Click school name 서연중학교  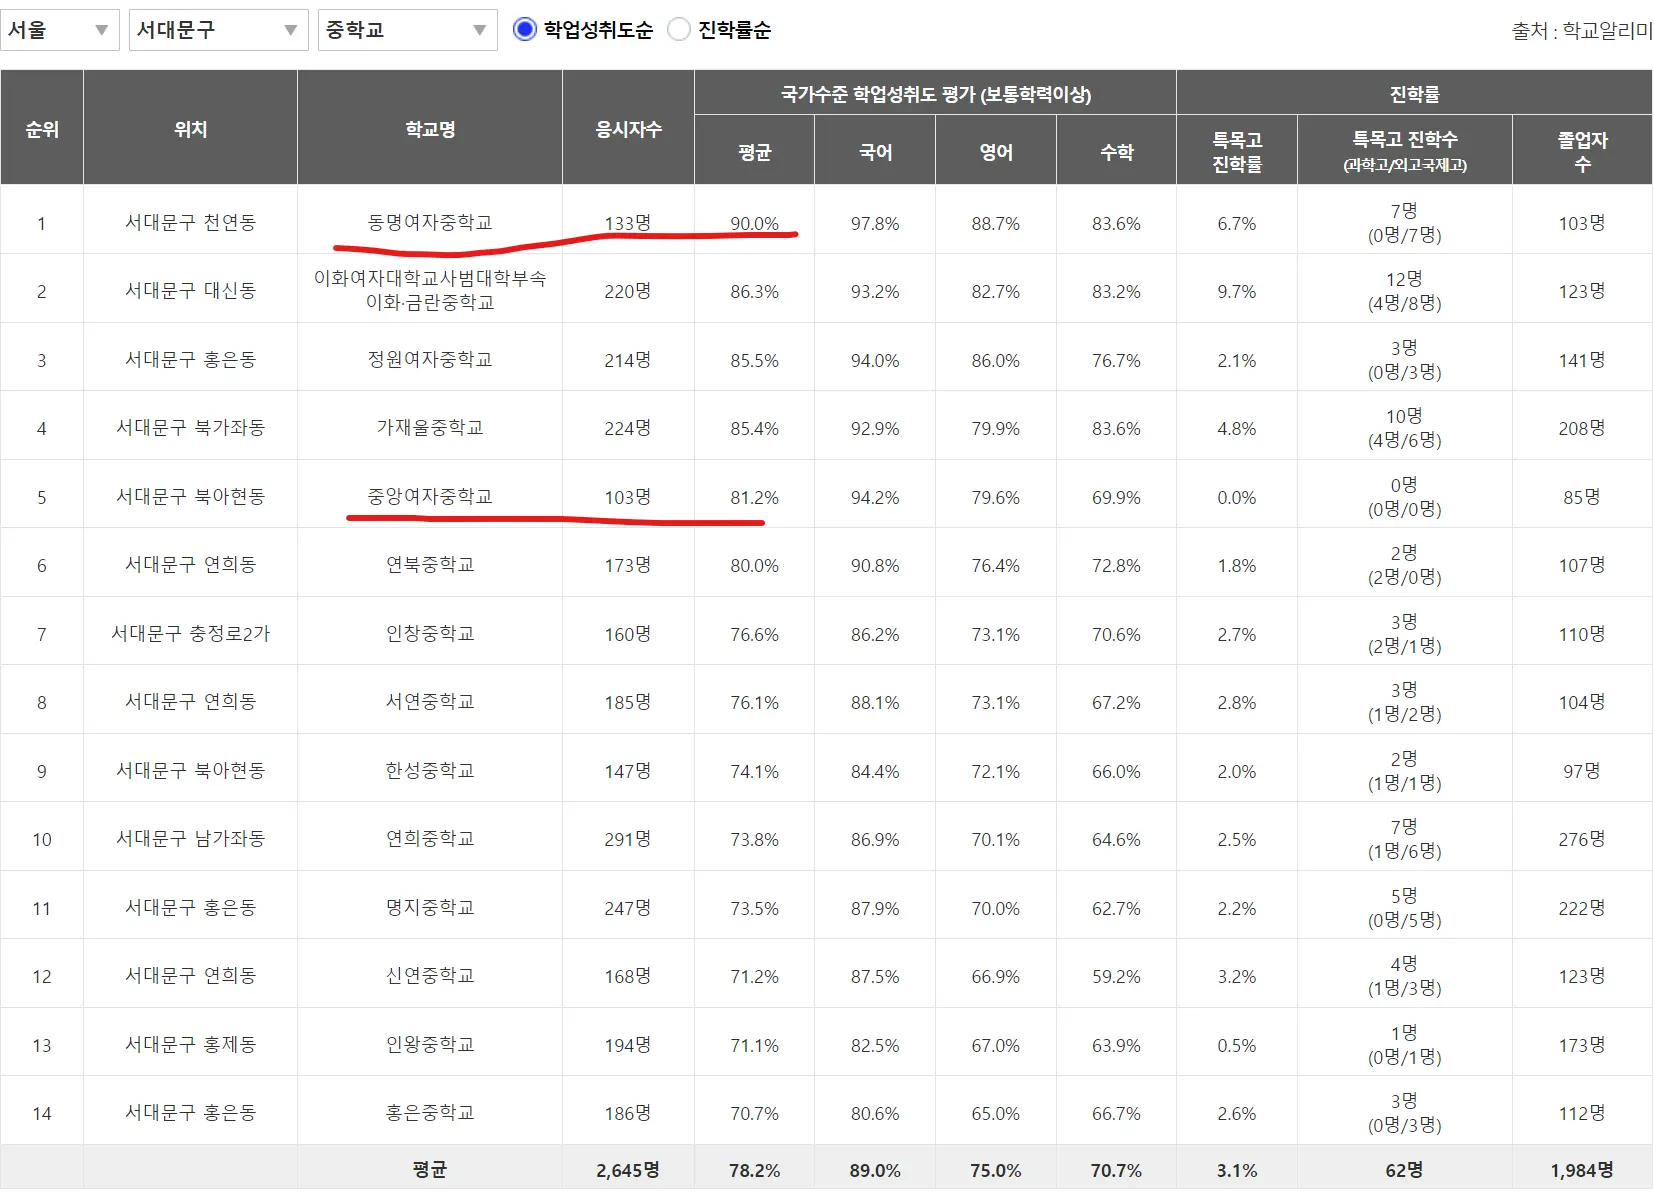(x=430, y=701)
